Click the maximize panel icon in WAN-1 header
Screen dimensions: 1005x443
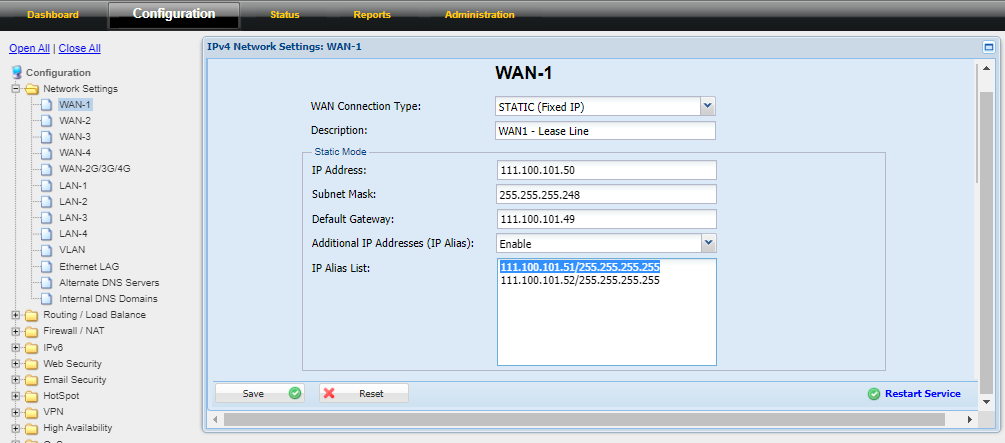(988, 47)
